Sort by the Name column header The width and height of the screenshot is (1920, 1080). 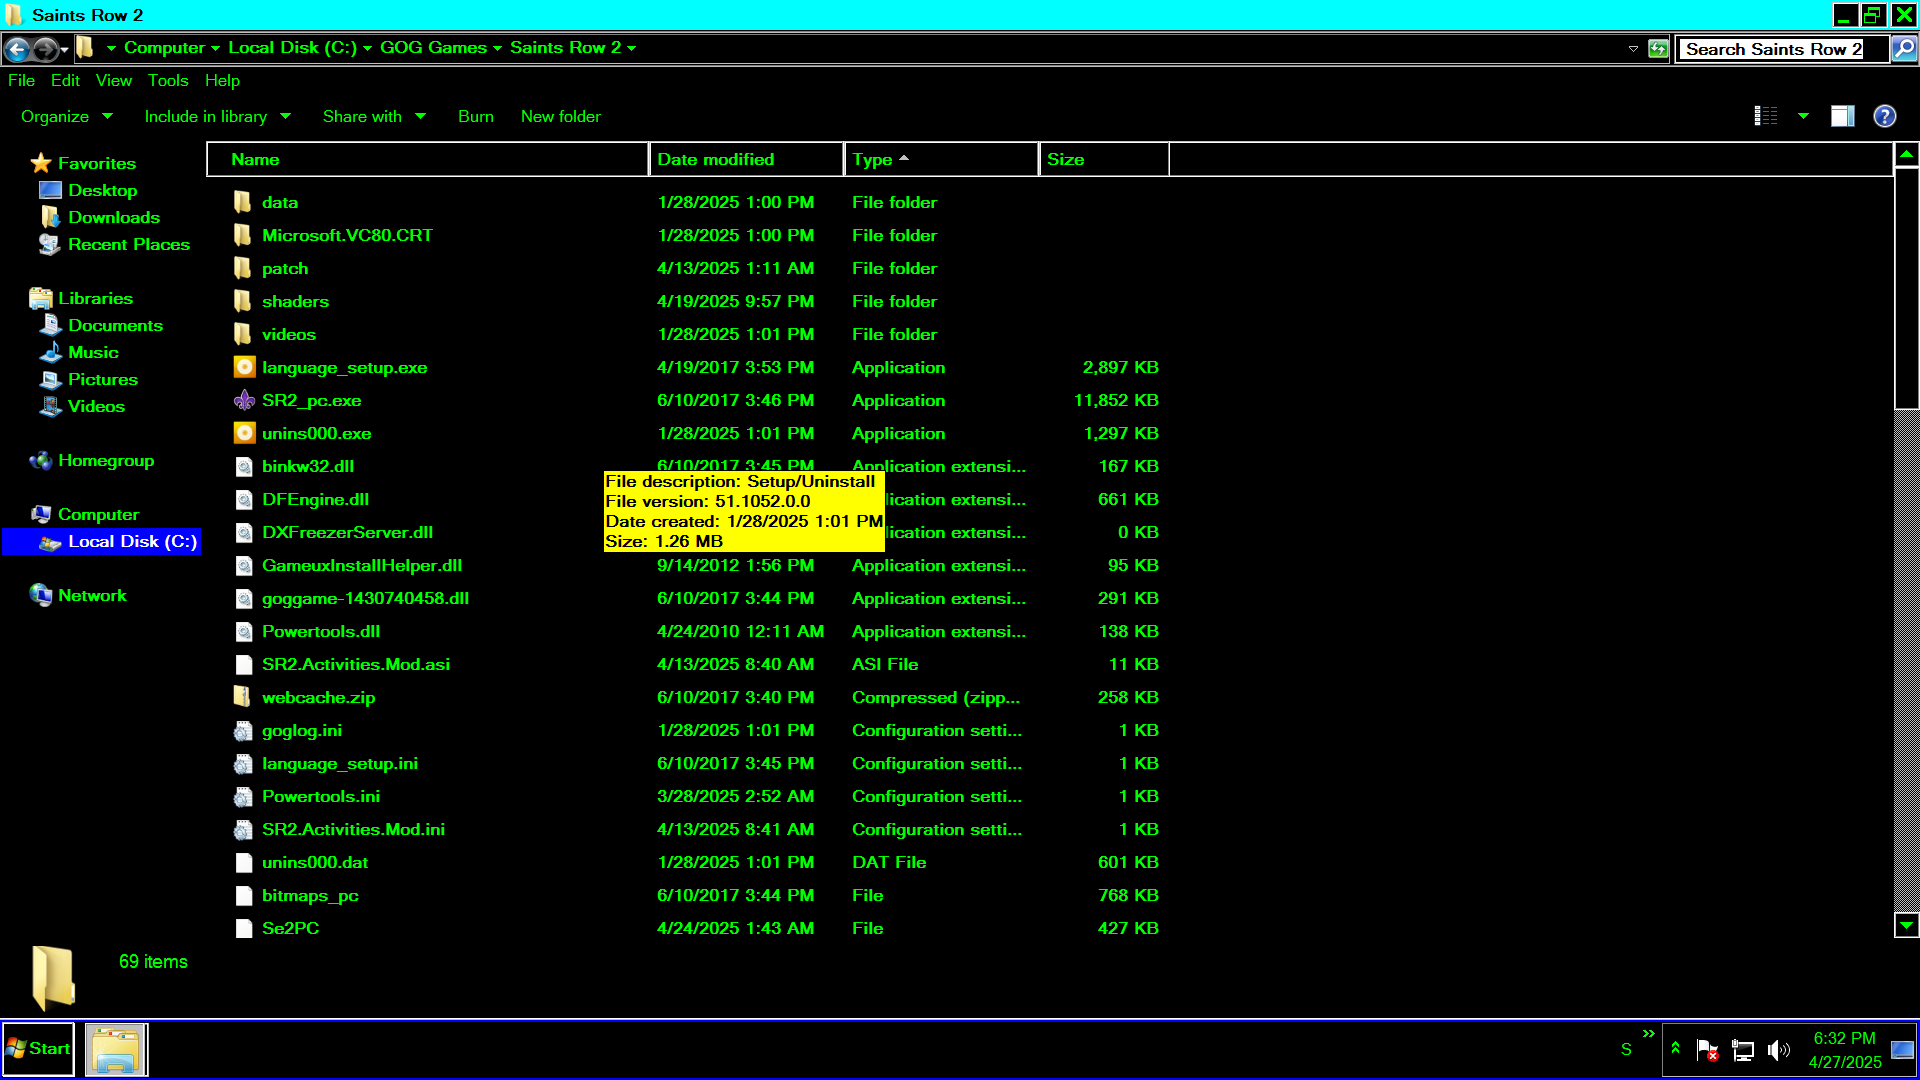coord(428,159)
